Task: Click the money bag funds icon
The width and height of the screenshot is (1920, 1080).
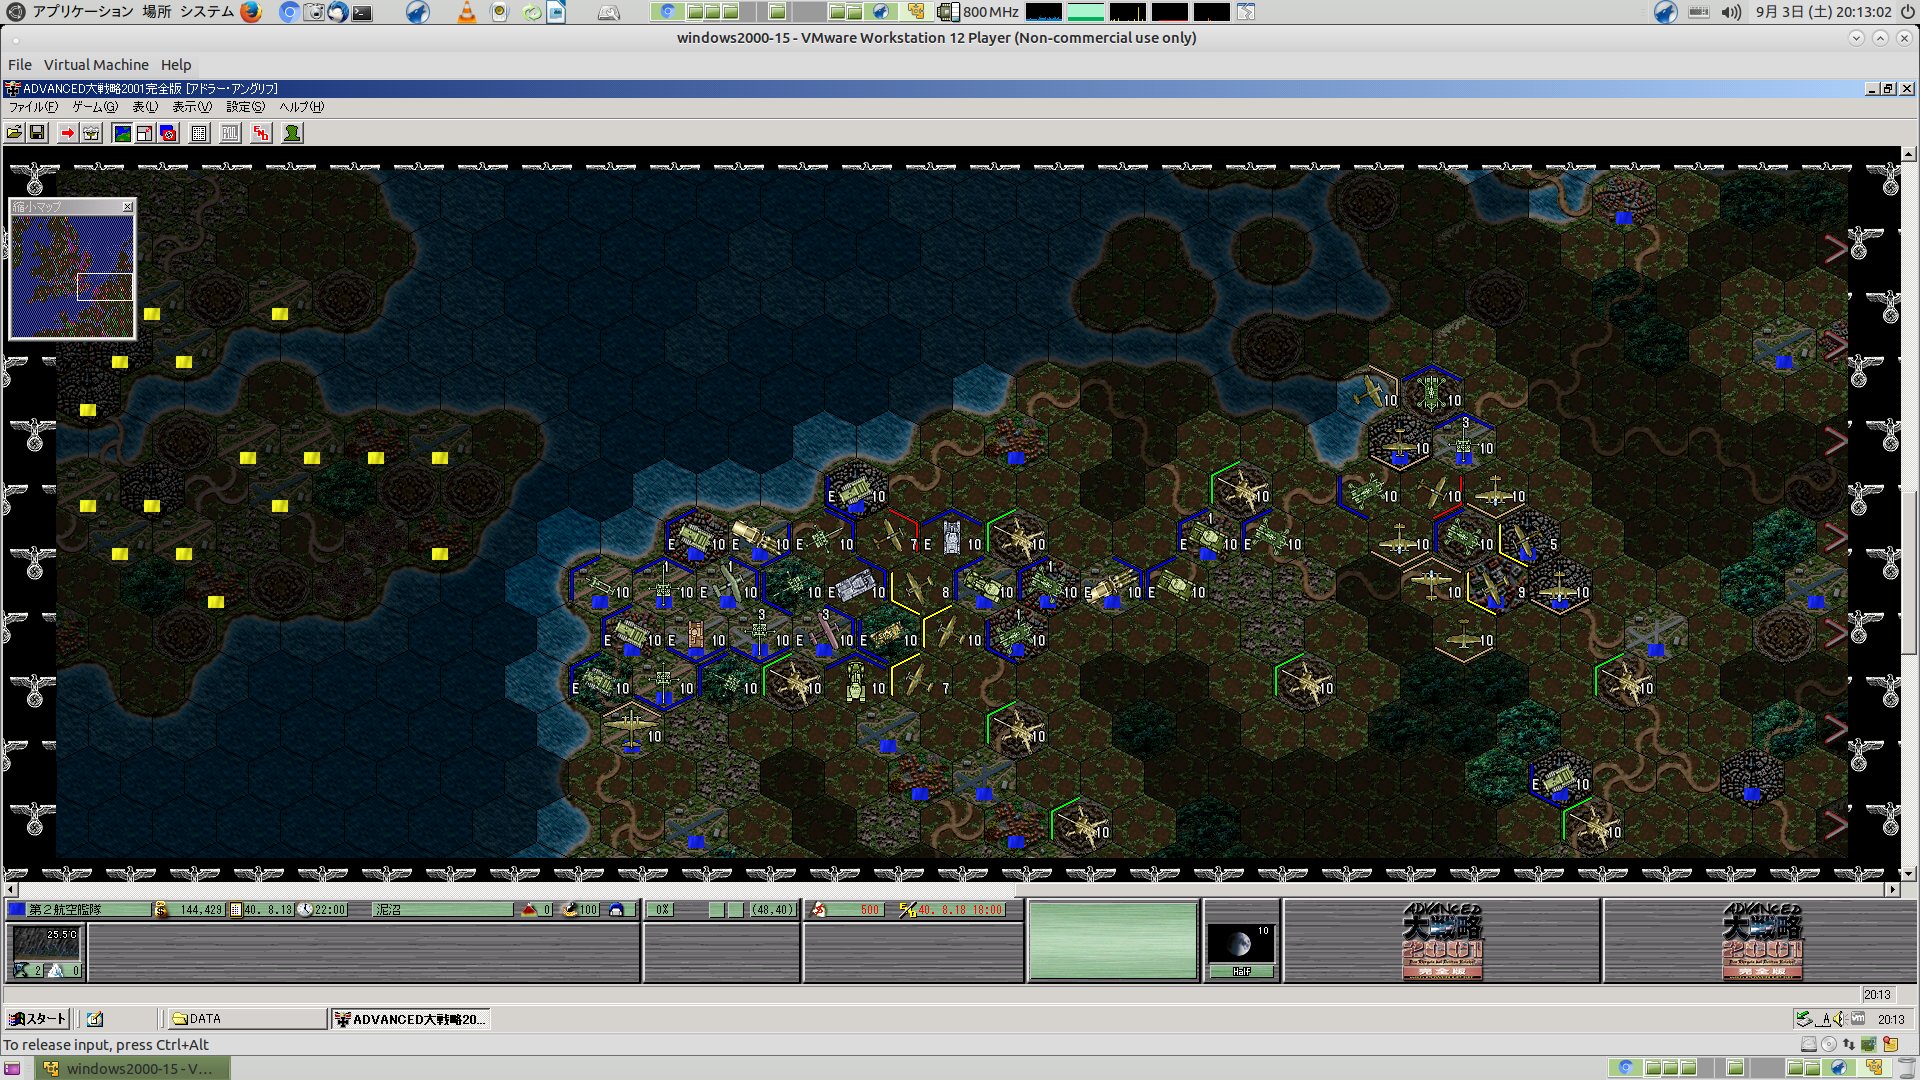Action: pos(161,910)
